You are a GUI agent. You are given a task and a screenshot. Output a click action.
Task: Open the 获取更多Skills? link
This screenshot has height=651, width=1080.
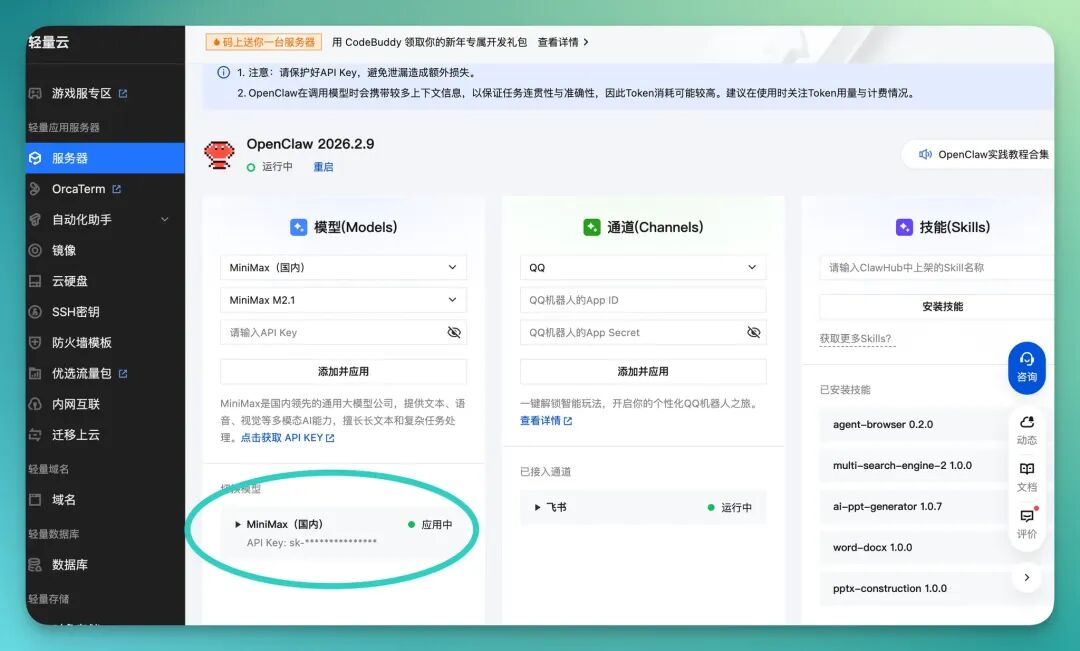(x=855, y=338)
